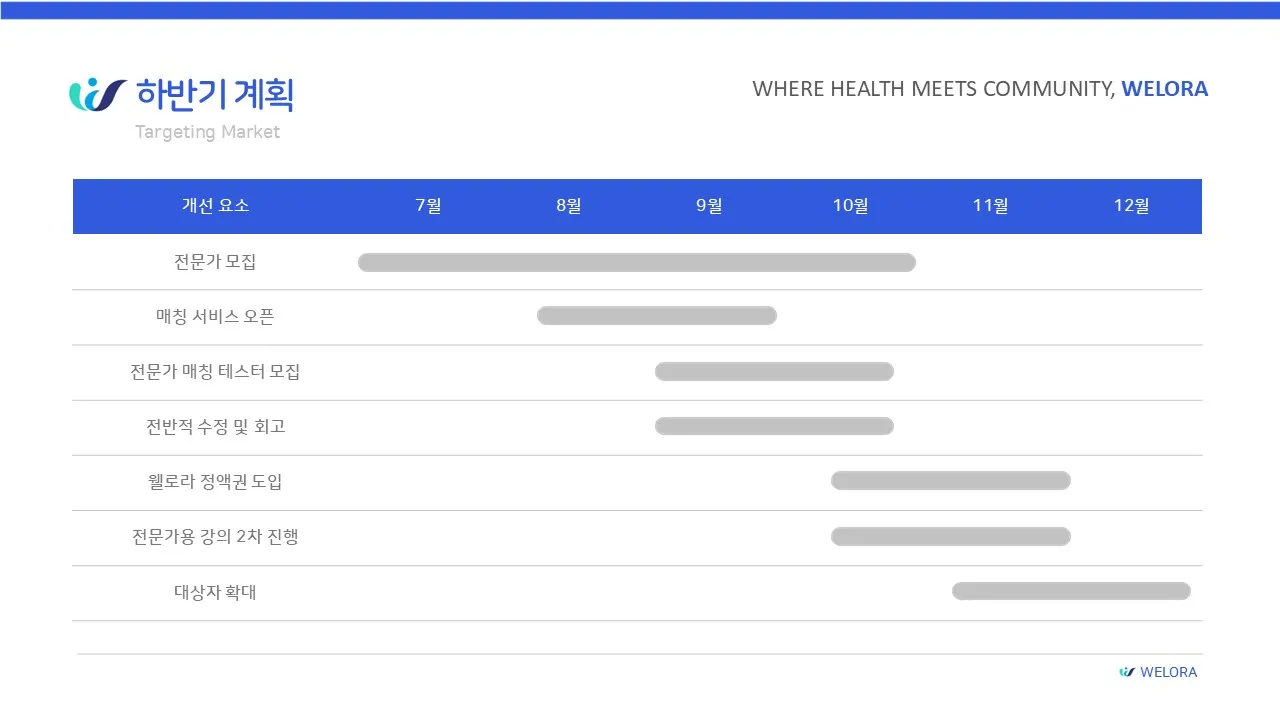Select the 전반적 수정 및 회고 bar
The width and height of the screenshot is (1280, 720).
(x=774, y=426)
